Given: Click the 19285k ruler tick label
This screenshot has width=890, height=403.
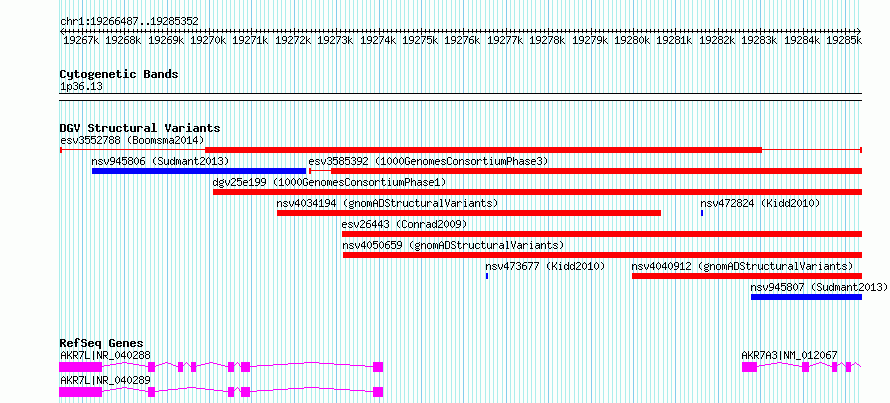Looking at the screenshot, I should click(x=845, y=41).
